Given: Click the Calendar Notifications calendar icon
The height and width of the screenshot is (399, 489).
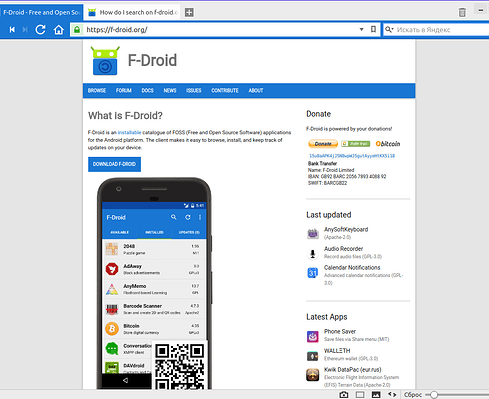Looking at the screenshot, I should (313, 273).
